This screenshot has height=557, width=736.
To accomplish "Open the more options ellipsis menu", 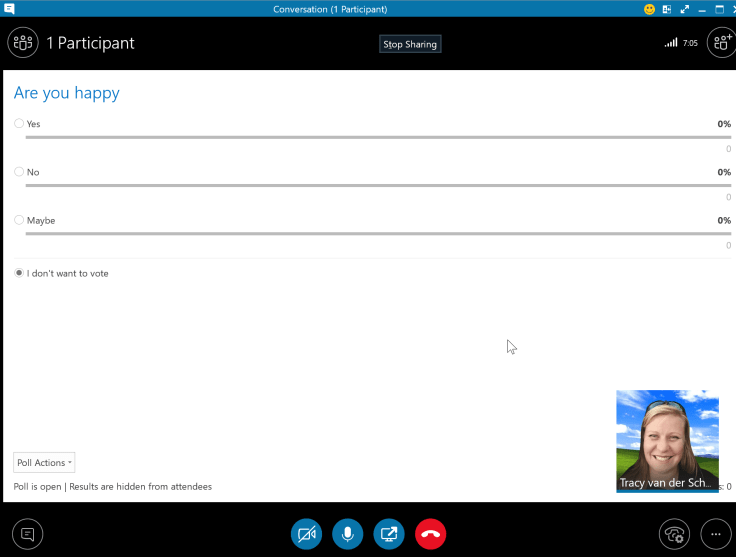I will coord(715,534).
